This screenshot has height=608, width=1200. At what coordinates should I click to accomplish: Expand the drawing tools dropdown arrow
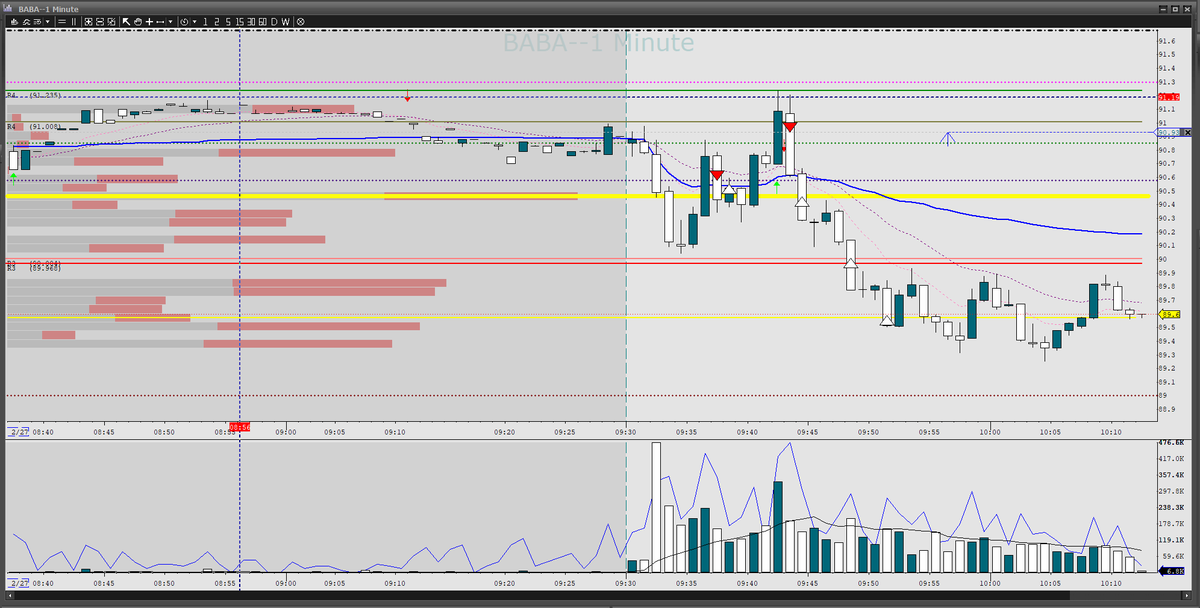click(170, 21)
